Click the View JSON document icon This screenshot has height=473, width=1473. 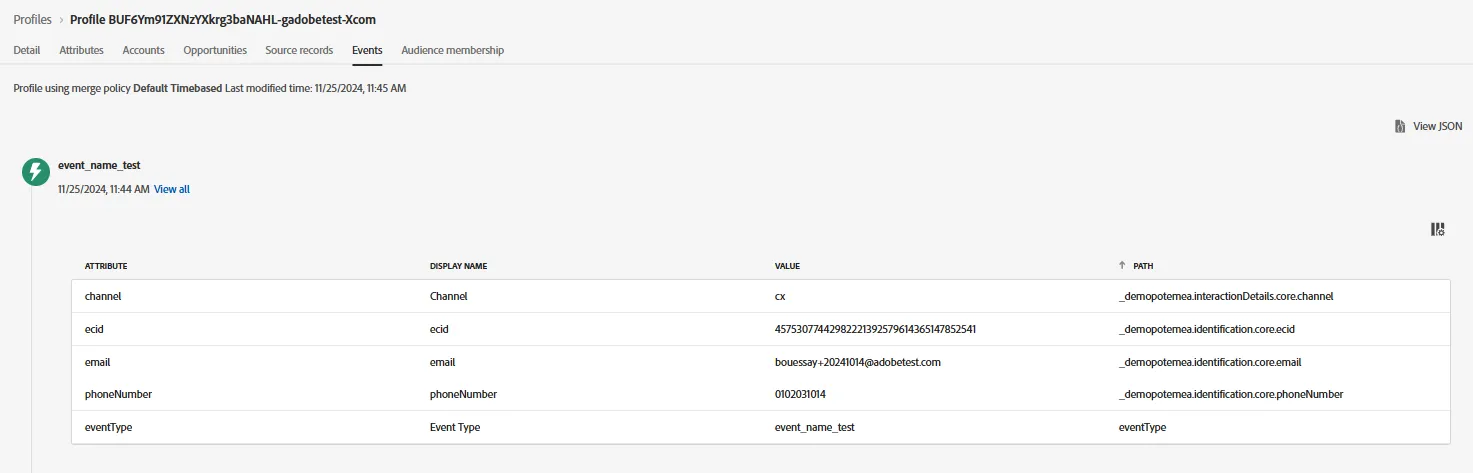1400,127
